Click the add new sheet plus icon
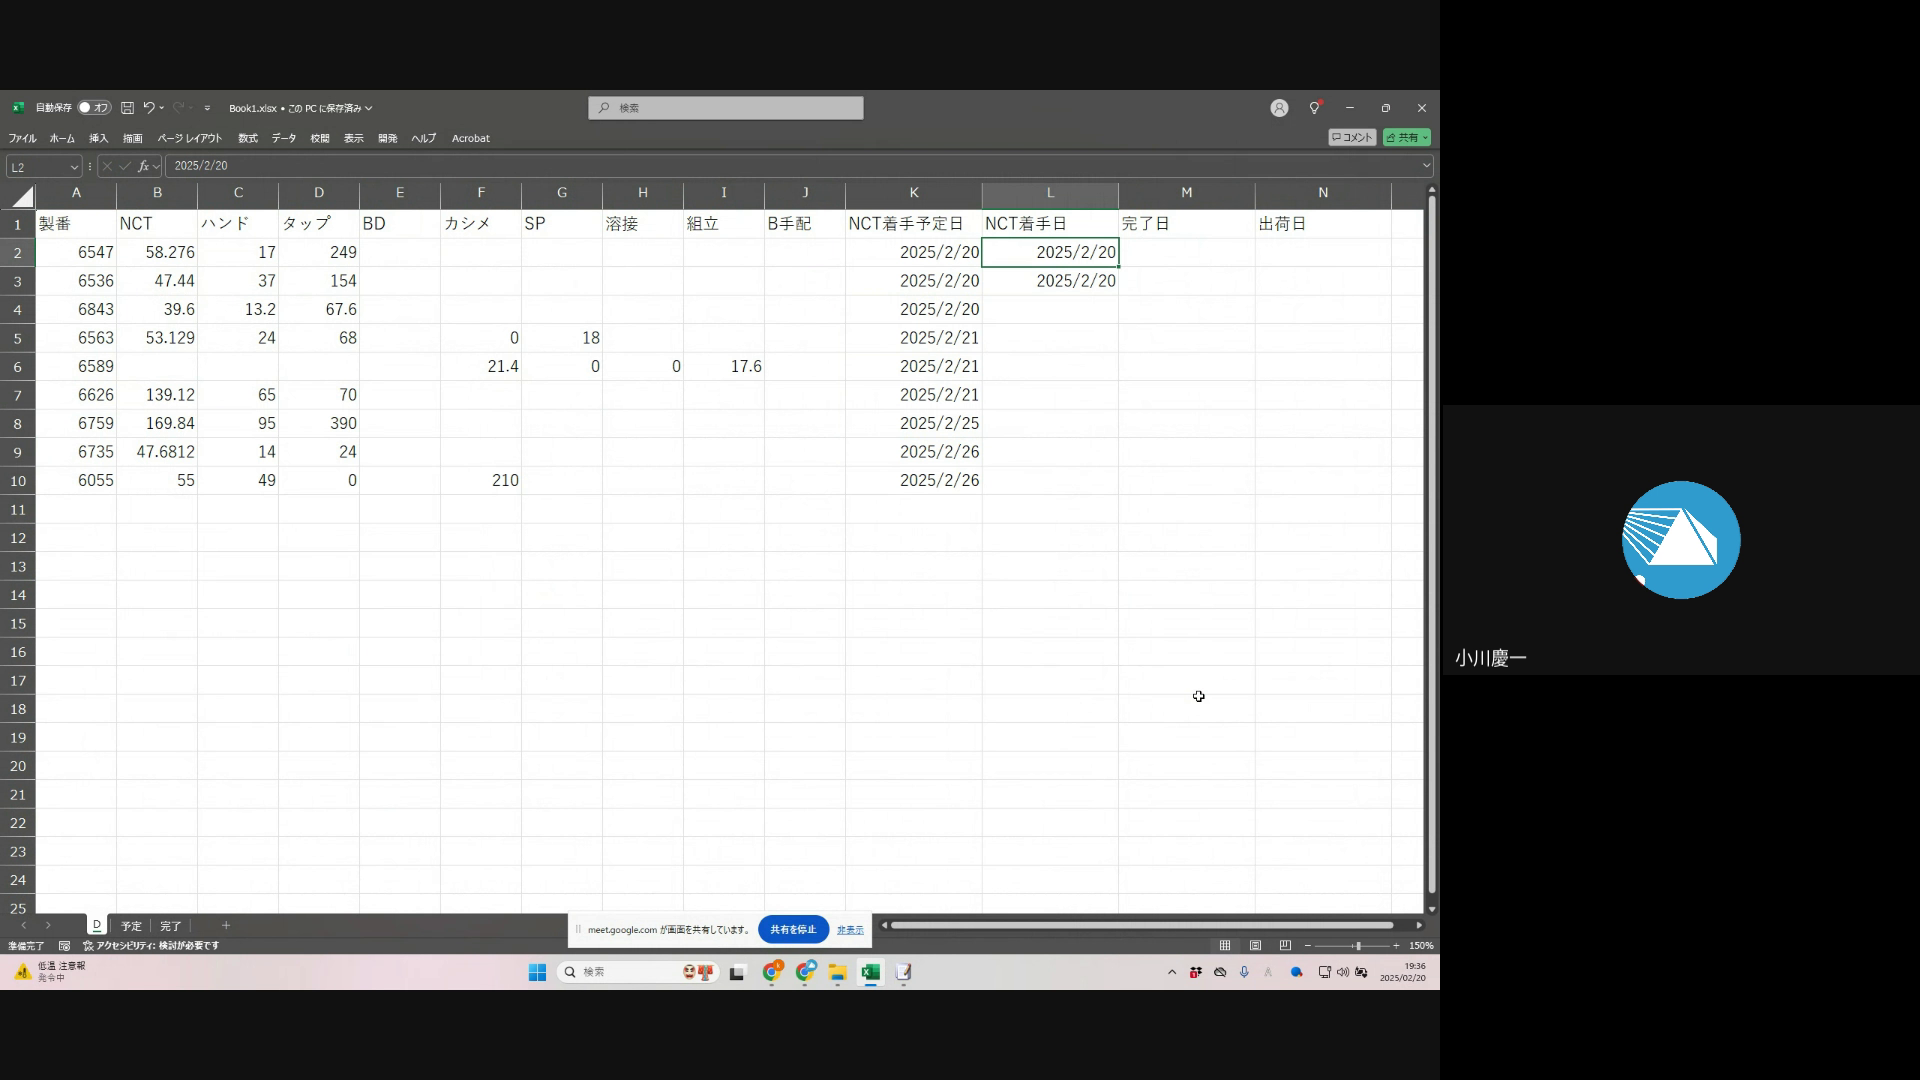Viewport: 1920px width, 1080px height. [226, 925]
